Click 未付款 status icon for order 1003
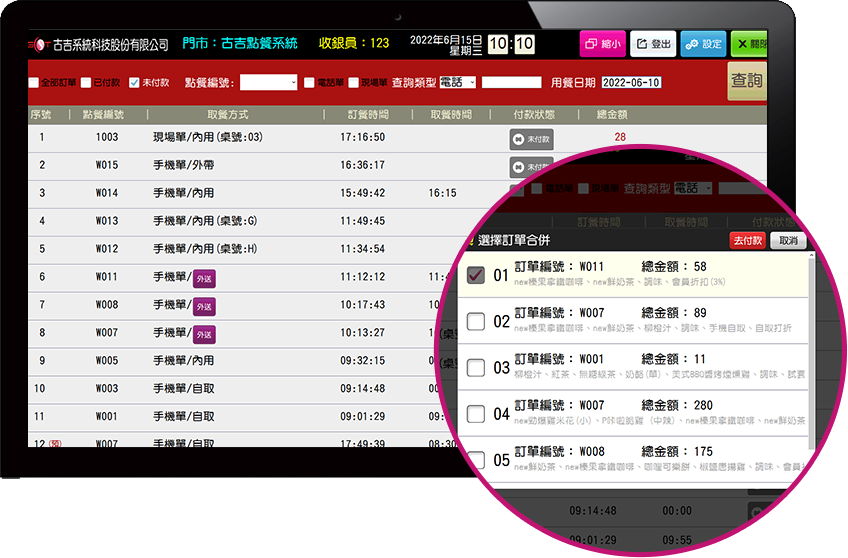This screenshot has width=848, height=558. (x=530, y=138)
